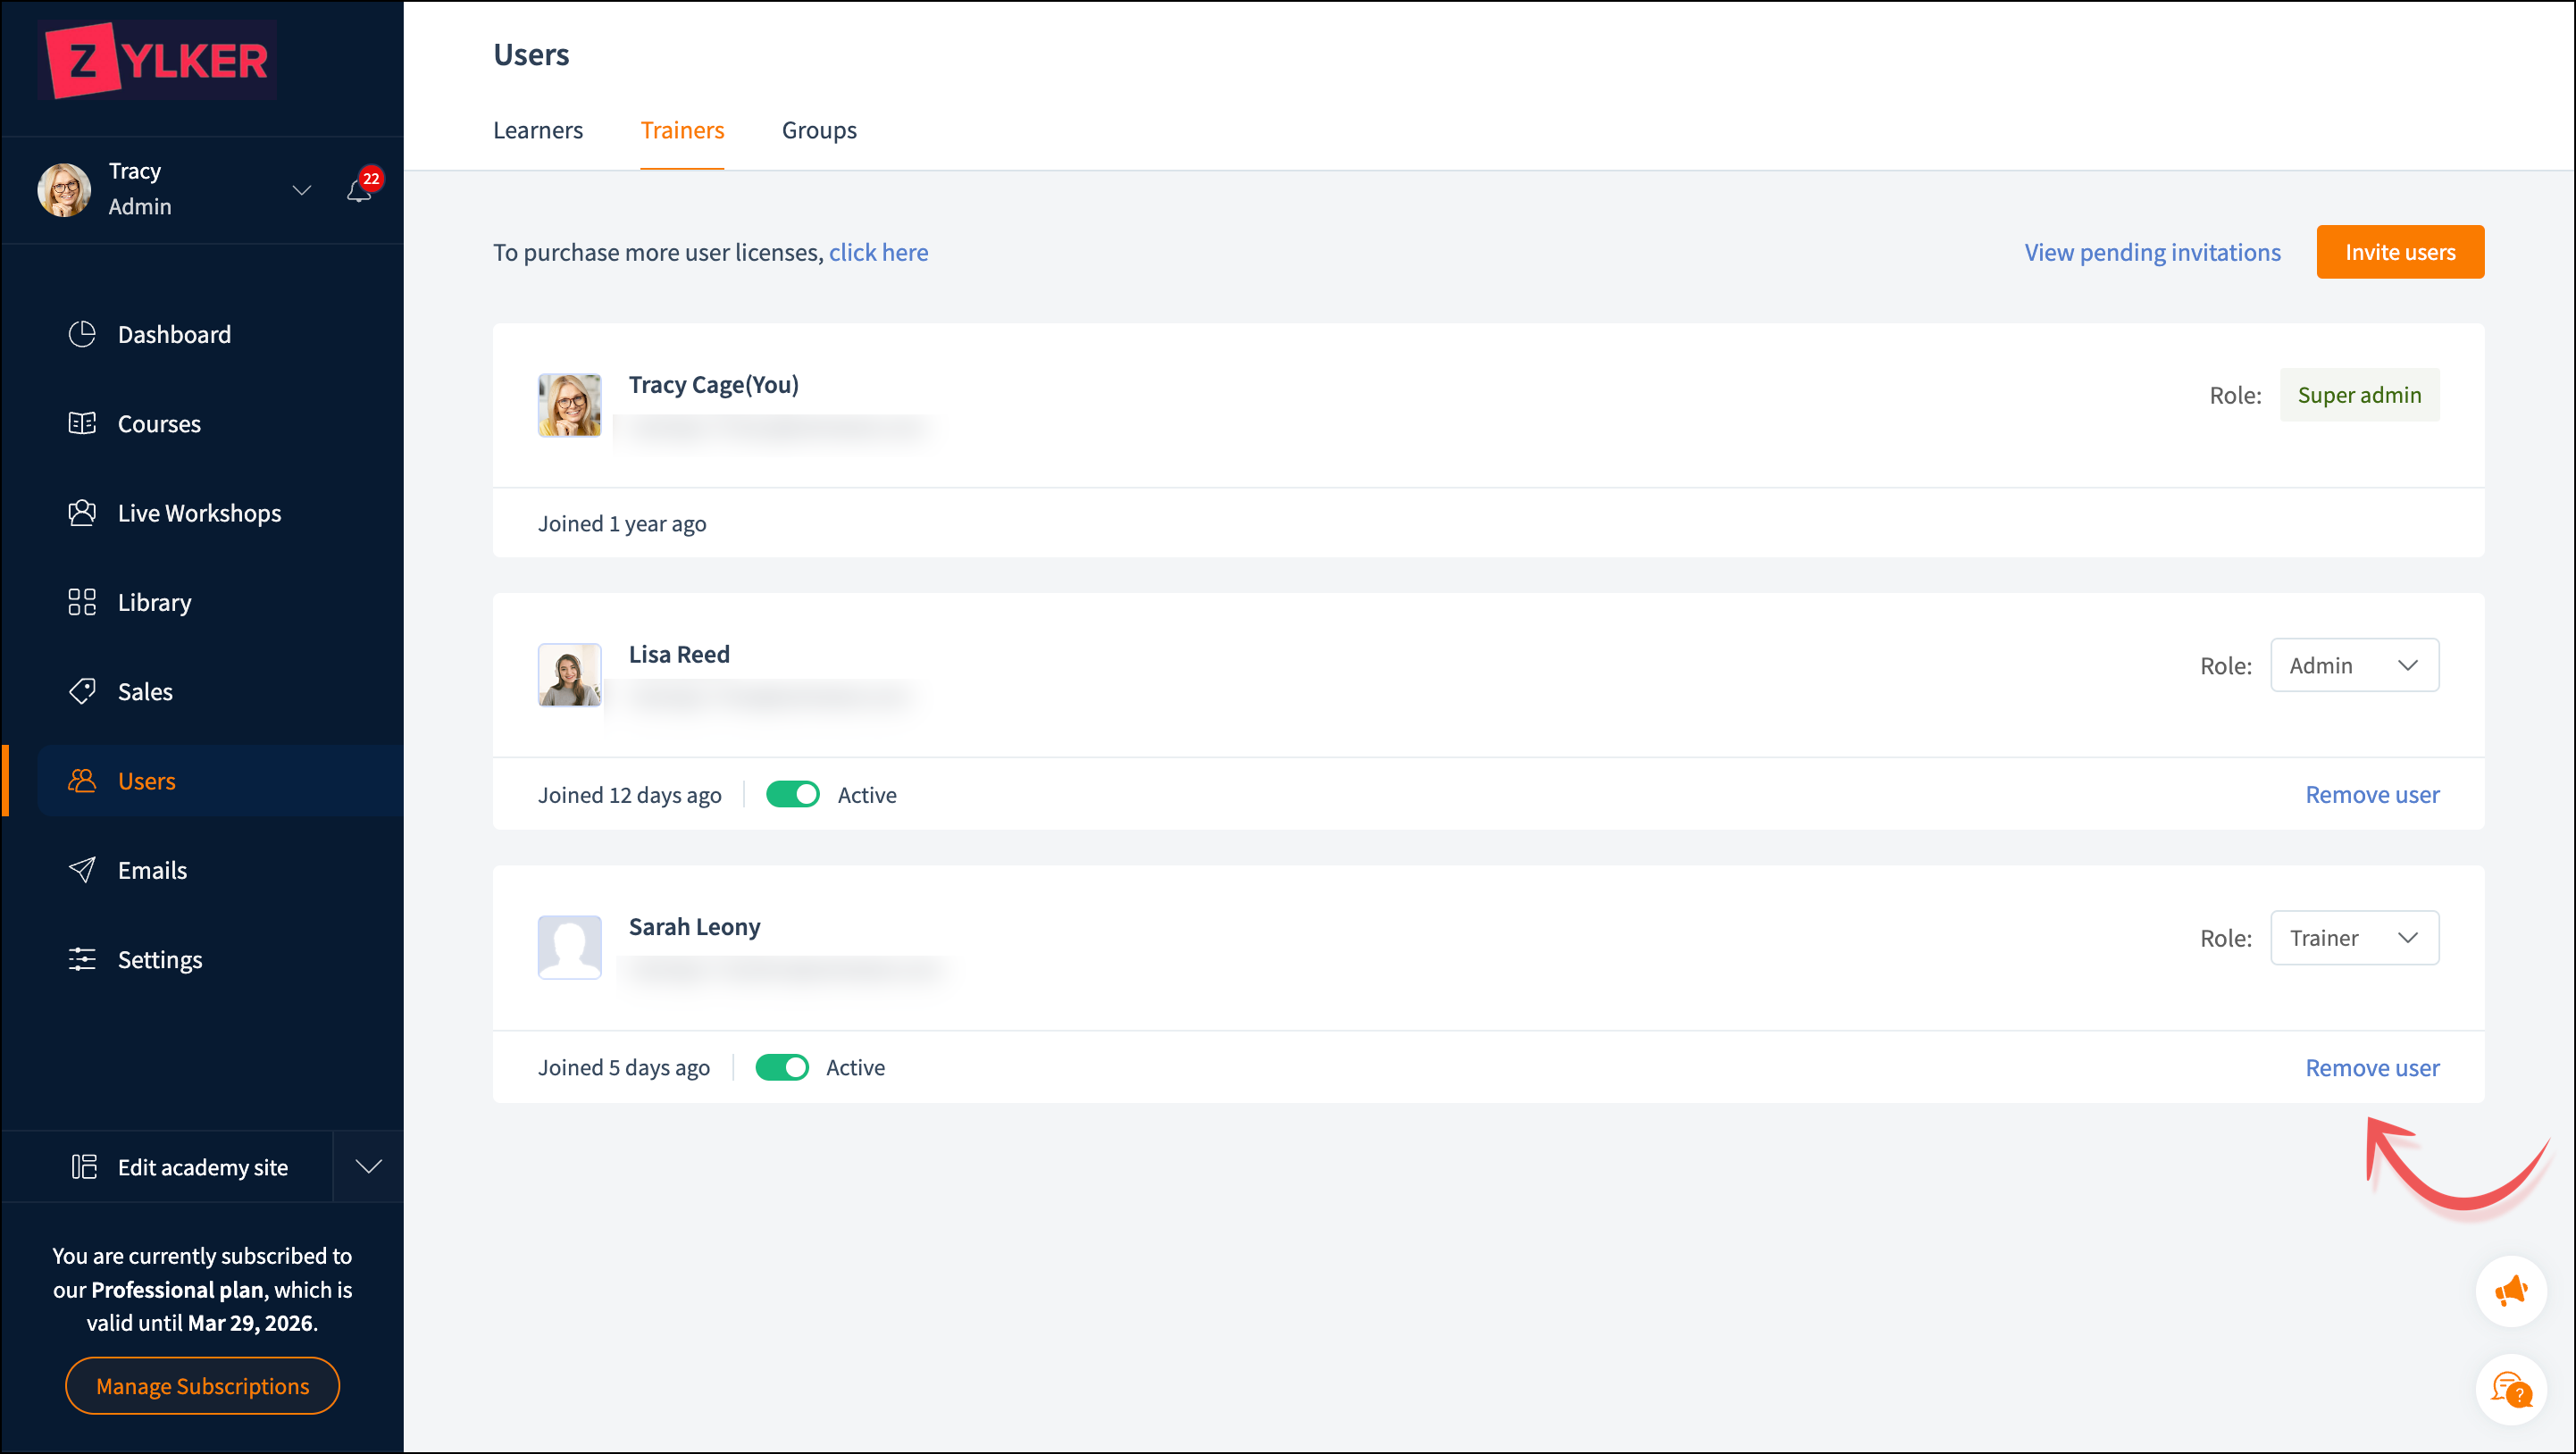This screenshot has width=2576, height=1454.
Task: Click the Sales tag icon
Action: (x=82, y=691)
